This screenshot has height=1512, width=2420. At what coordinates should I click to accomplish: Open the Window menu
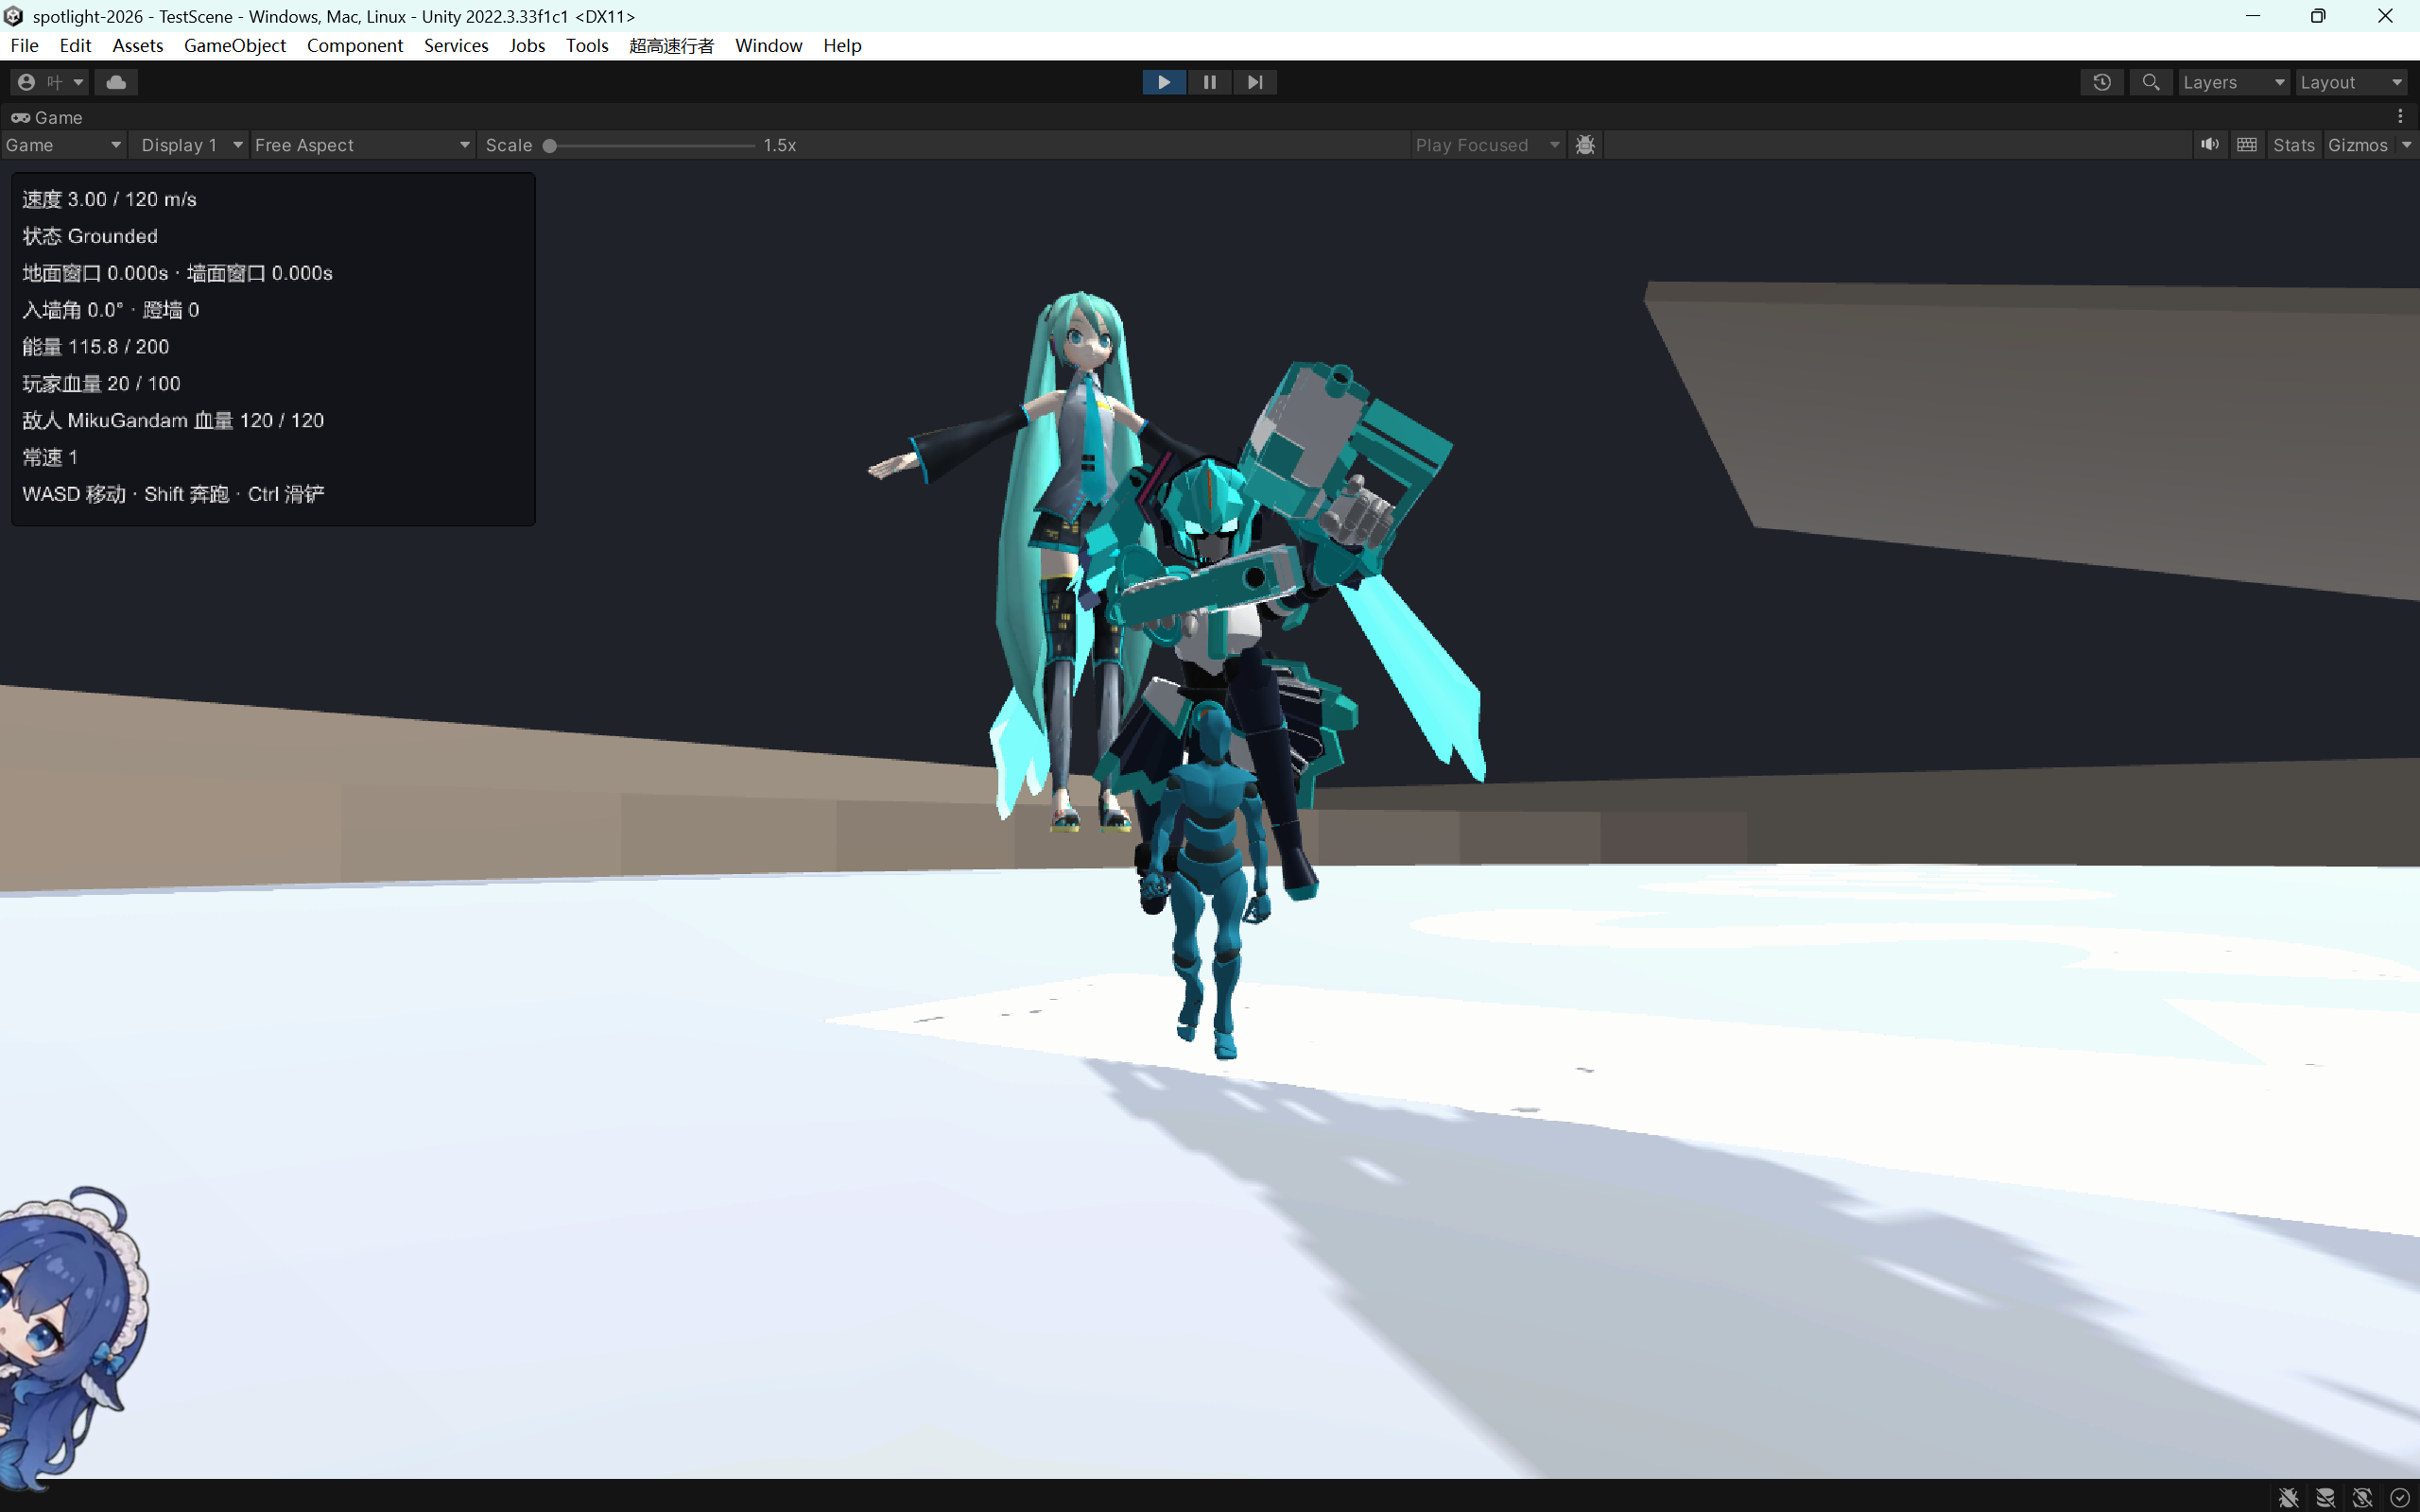pos(768,46)
